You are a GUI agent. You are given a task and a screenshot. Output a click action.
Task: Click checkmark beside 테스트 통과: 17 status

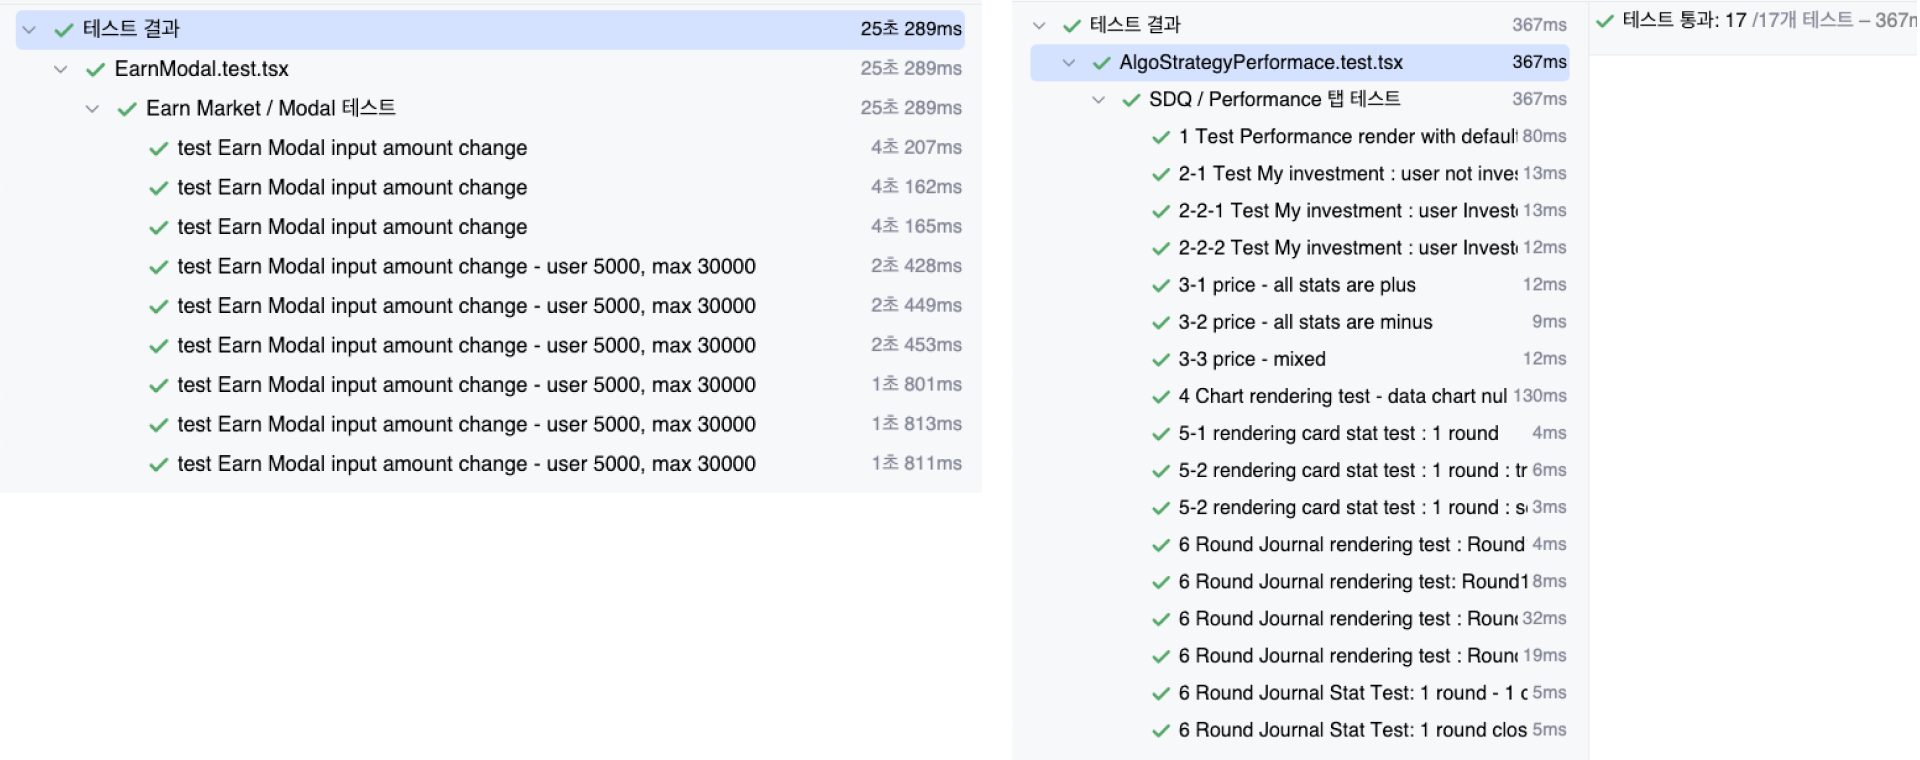pyautogui.click(x=1605, y=20)
